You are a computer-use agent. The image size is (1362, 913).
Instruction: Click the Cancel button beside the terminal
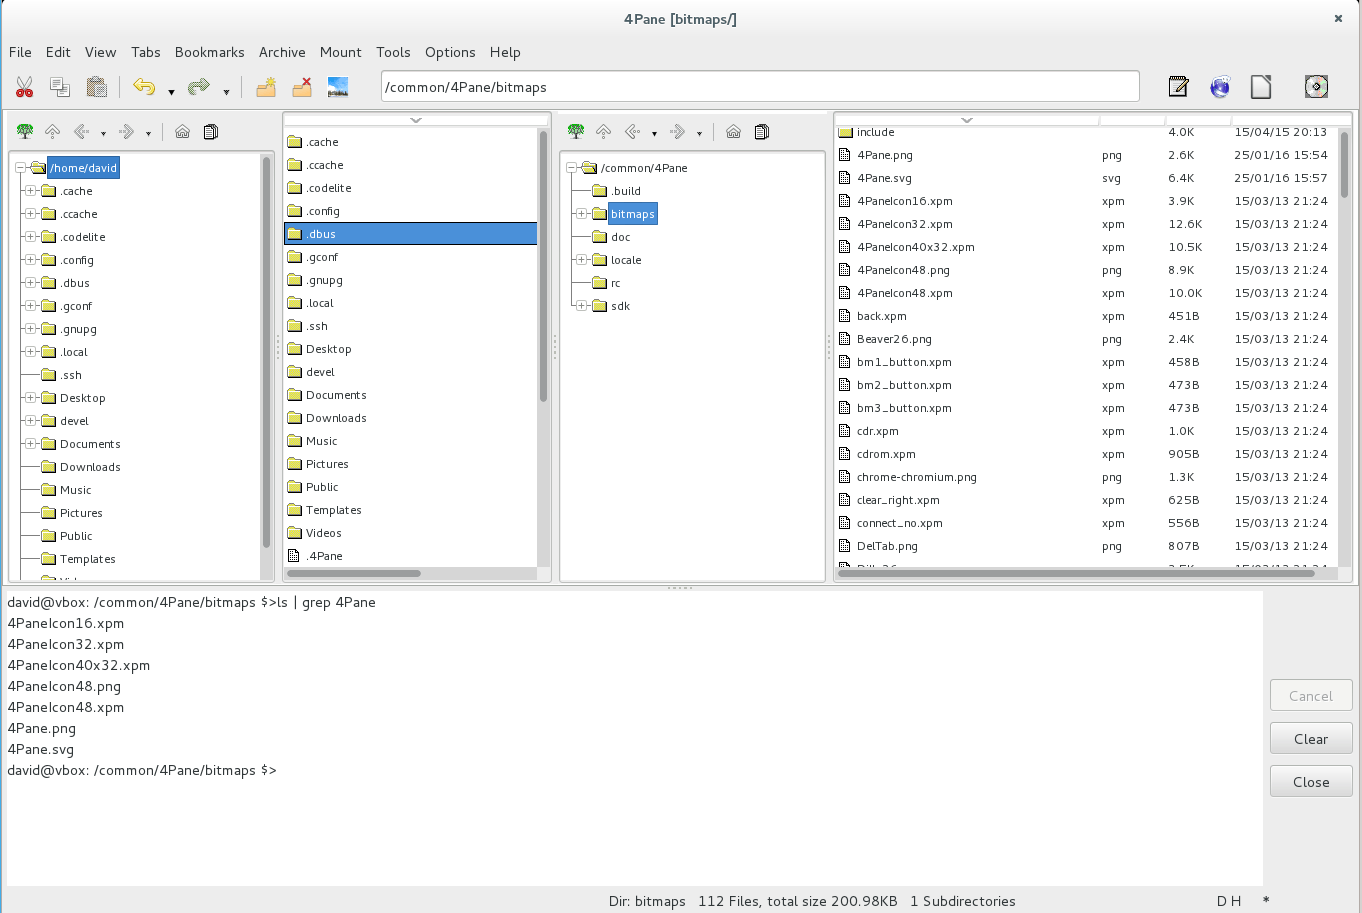point(1311,696)
